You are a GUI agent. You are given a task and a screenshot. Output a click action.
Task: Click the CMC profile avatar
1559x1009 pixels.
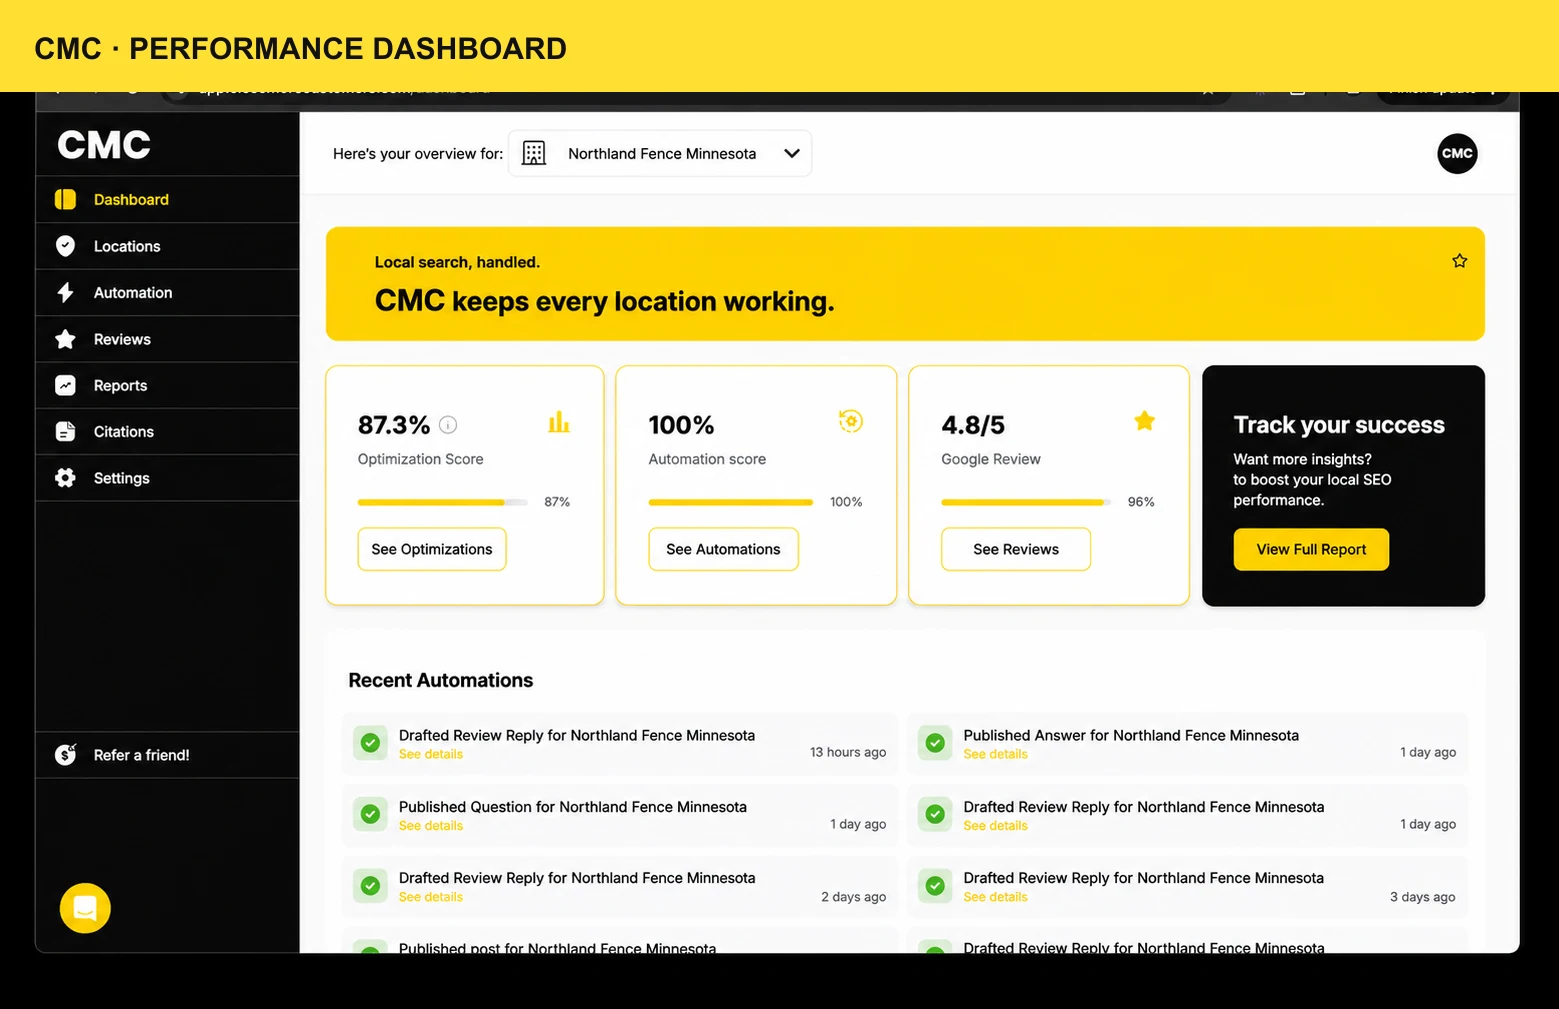coord(1457,153)
